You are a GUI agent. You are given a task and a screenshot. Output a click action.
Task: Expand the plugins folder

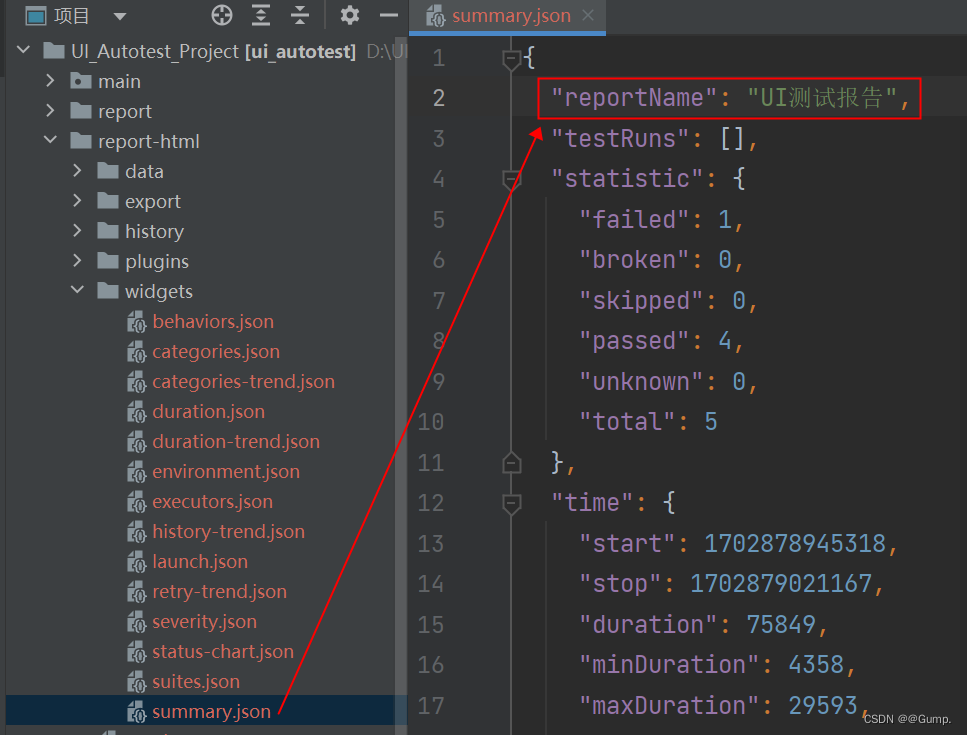[x=77, y=260]
